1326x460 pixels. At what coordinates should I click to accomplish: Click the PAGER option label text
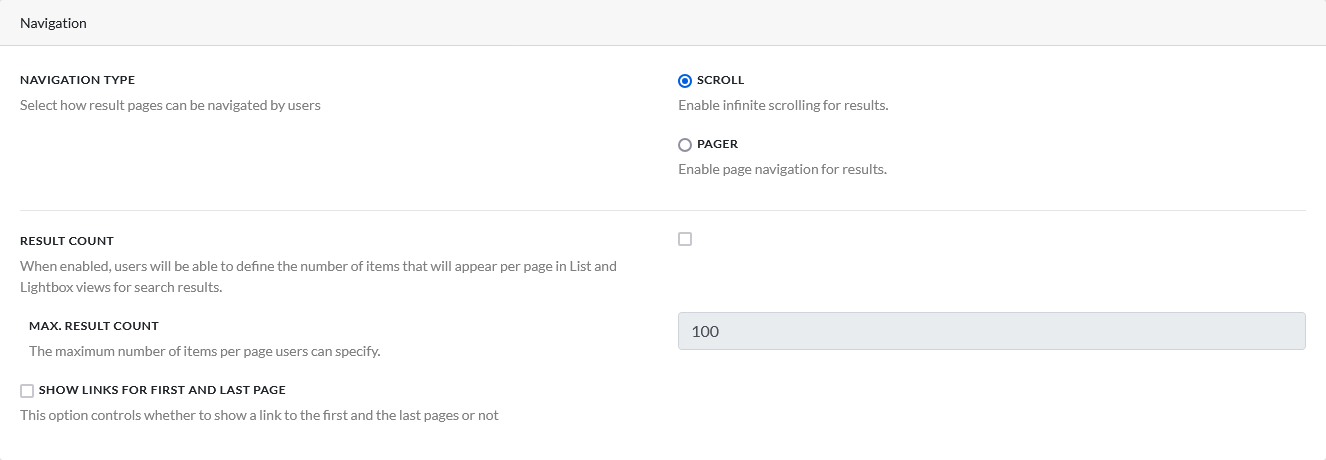coord(717,144)
